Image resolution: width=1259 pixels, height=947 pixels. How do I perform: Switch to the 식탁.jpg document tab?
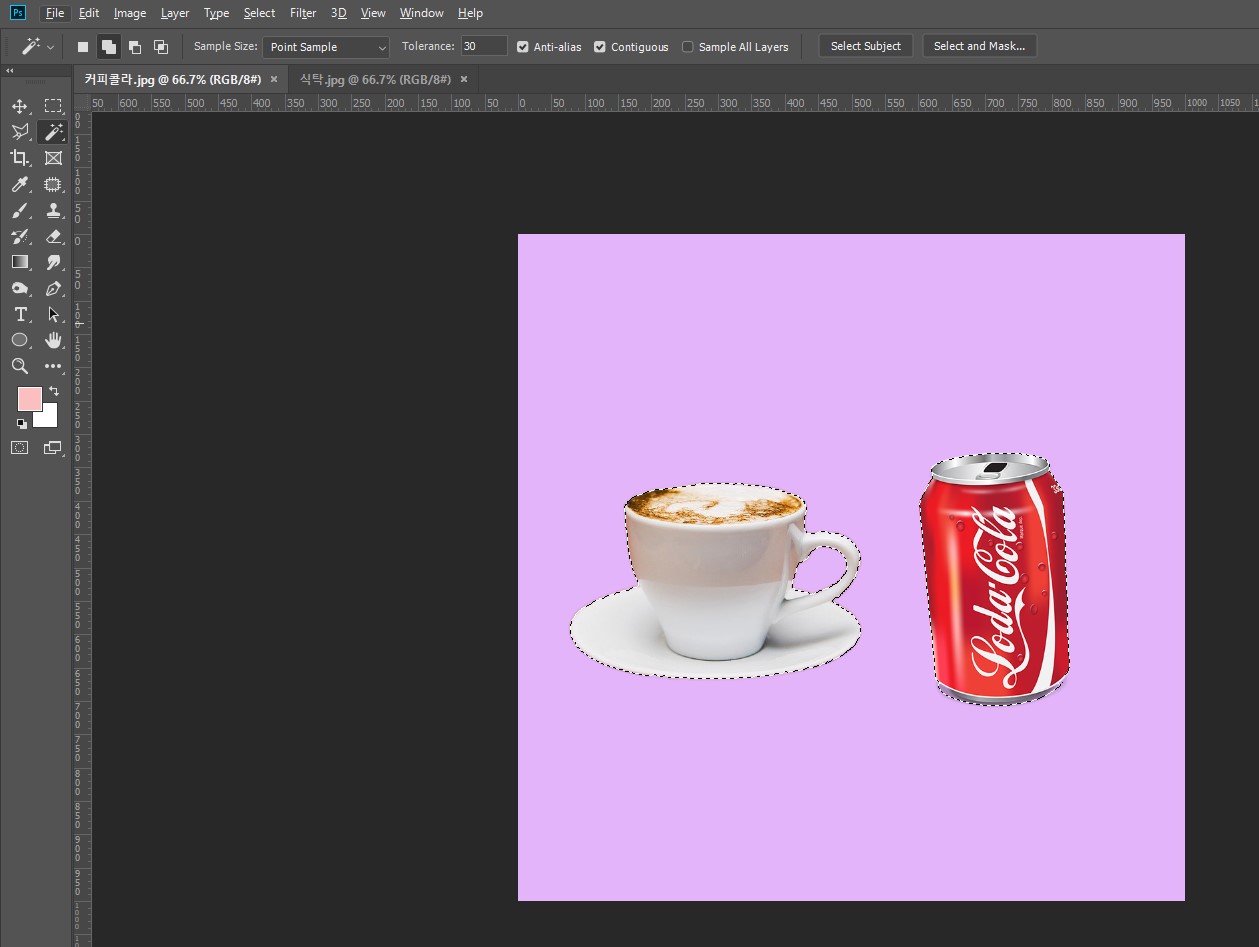point(375,79)
